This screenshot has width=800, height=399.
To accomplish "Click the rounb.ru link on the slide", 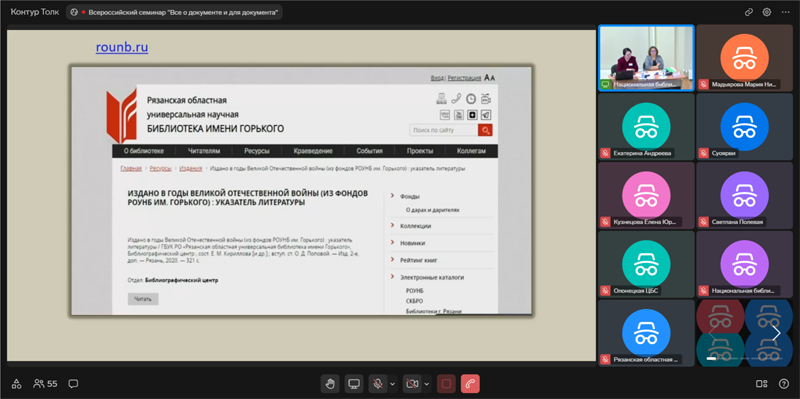I will point(122,47).
